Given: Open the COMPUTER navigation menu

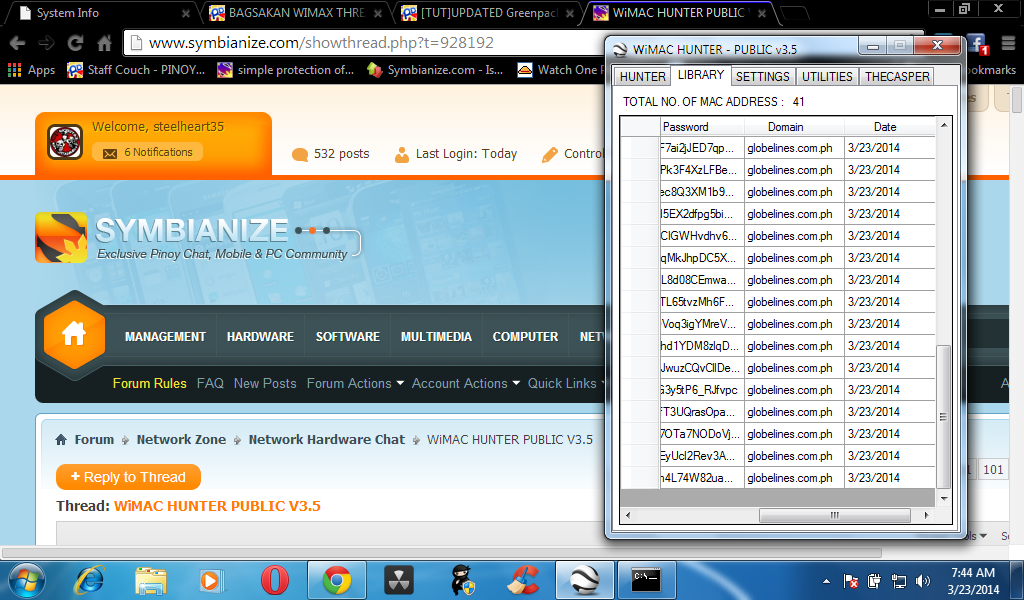Looking at the screenshot, I should point(525,336).
